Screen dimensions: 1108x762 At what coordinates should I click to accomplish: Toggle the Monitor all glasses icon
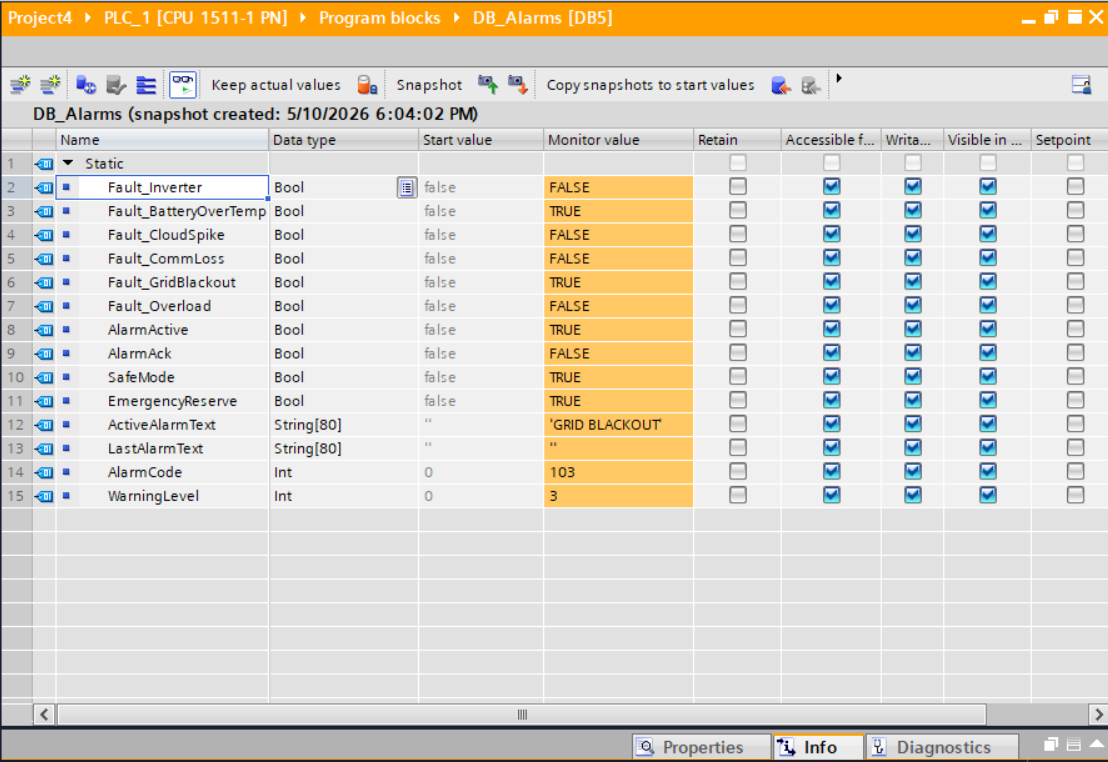(x=183, y=85)
